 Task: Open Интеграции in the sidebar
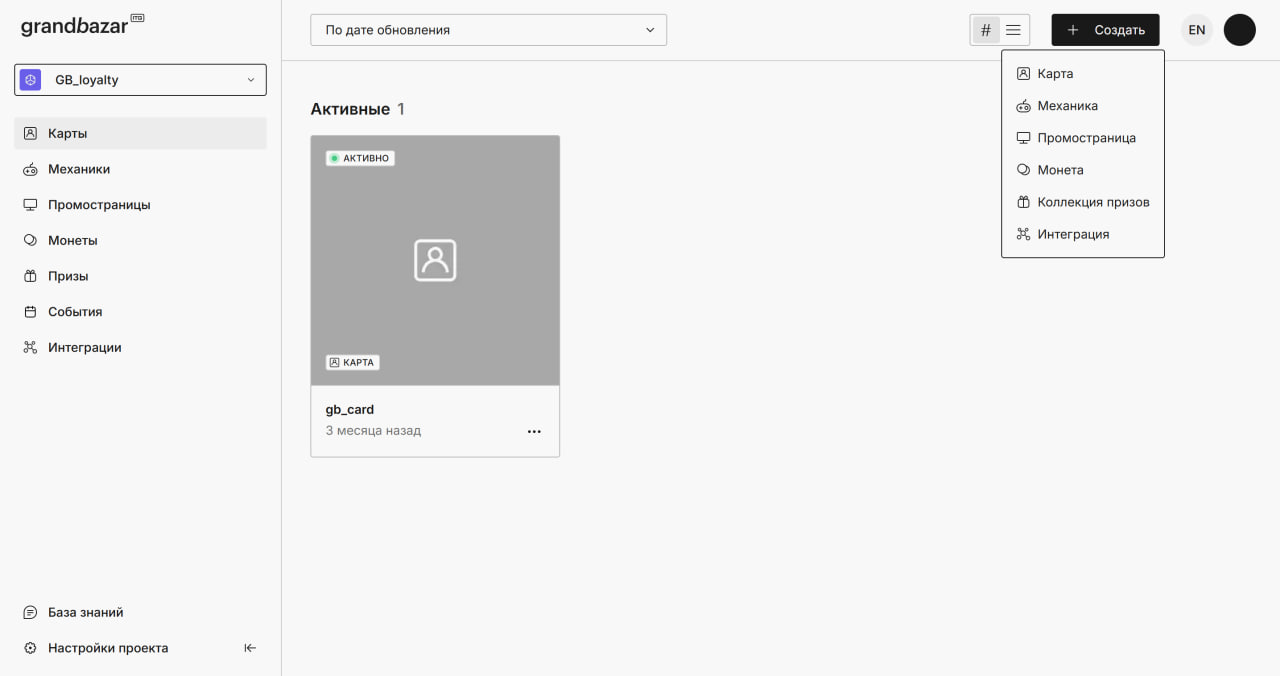[x=140, y=348]
